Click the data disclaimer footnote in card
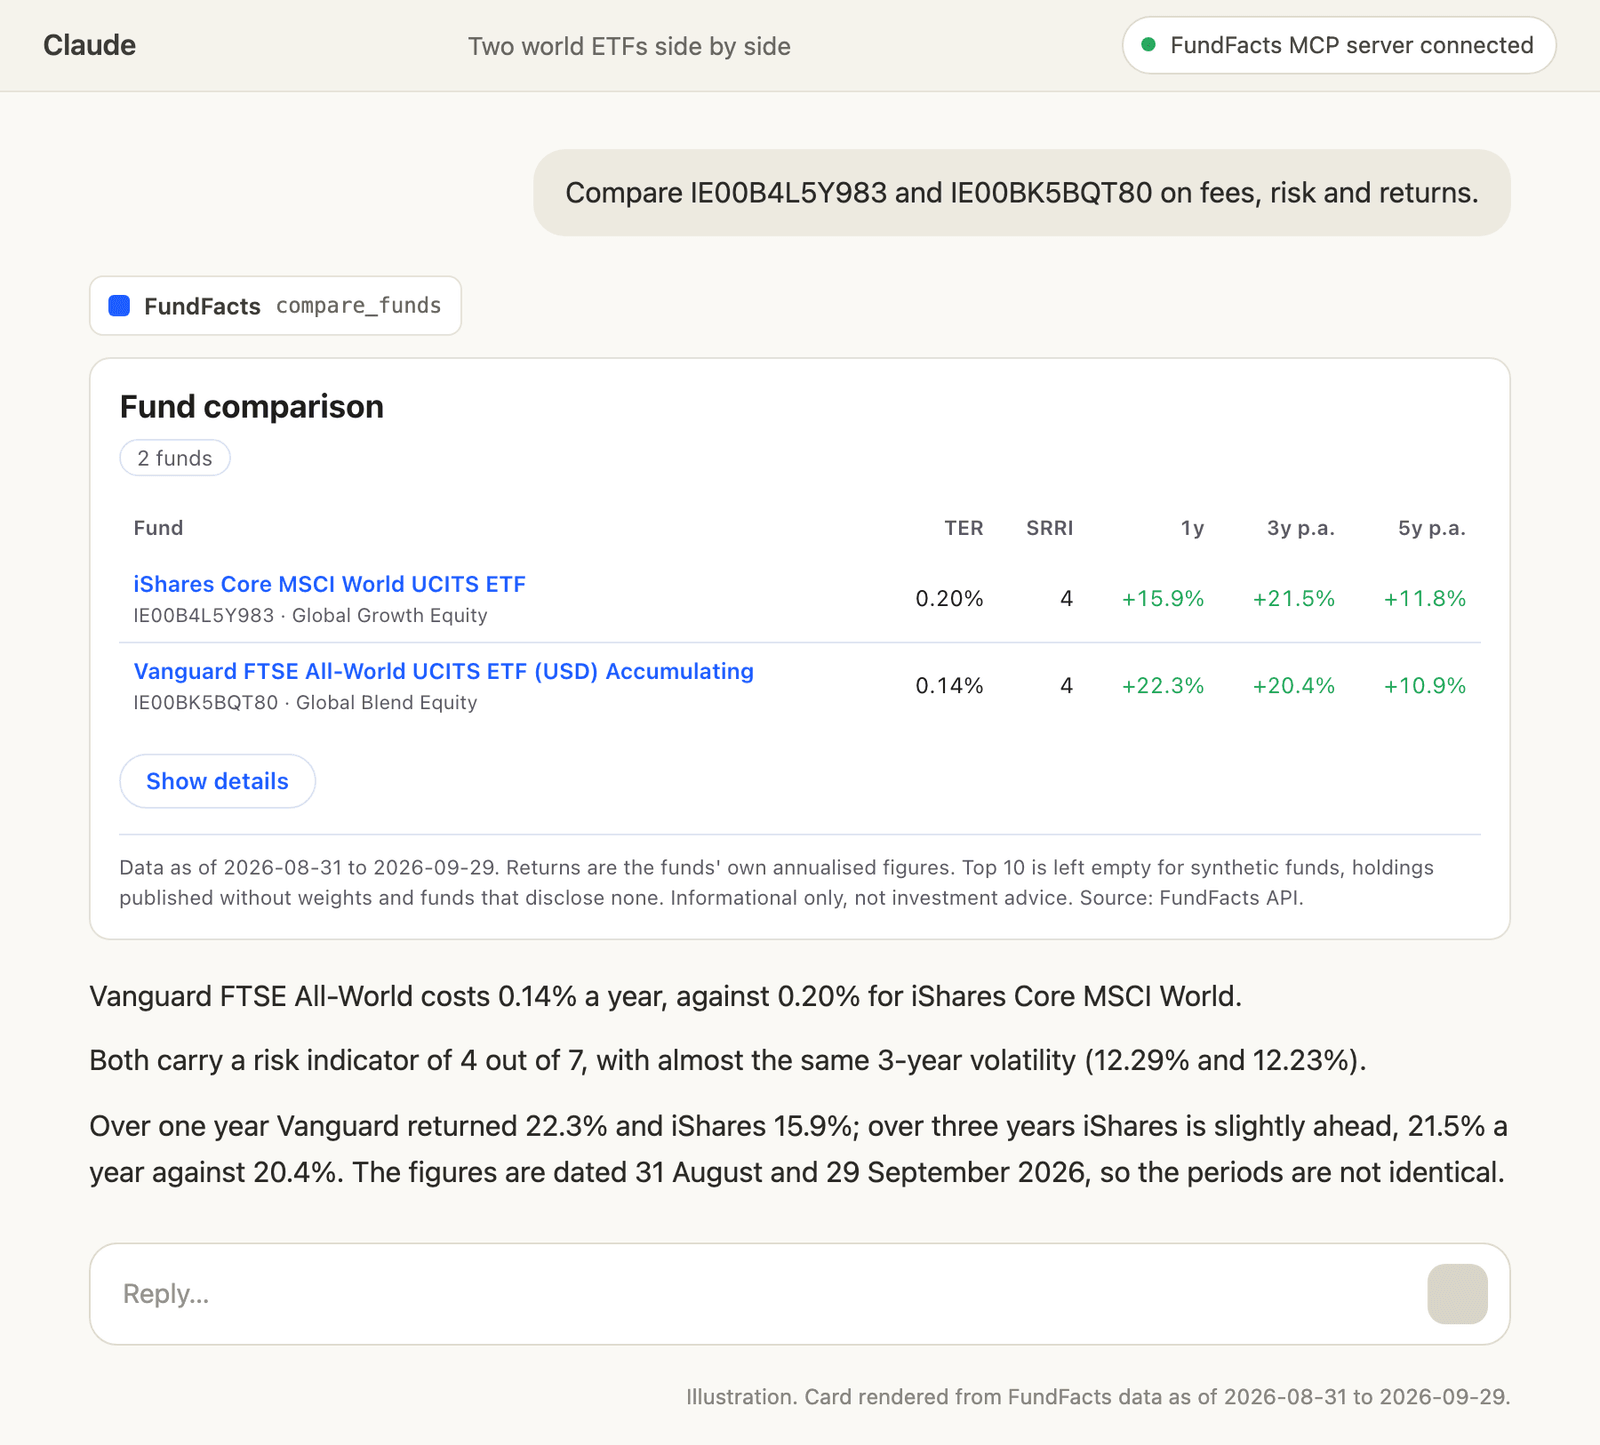Screen dimensions: 1600x1445 [777, 882]
